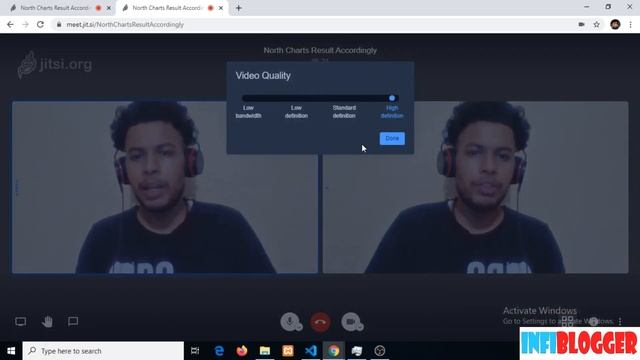Open Chrome profile avatar
Viewport: 640px width, 360px height.
615,24
